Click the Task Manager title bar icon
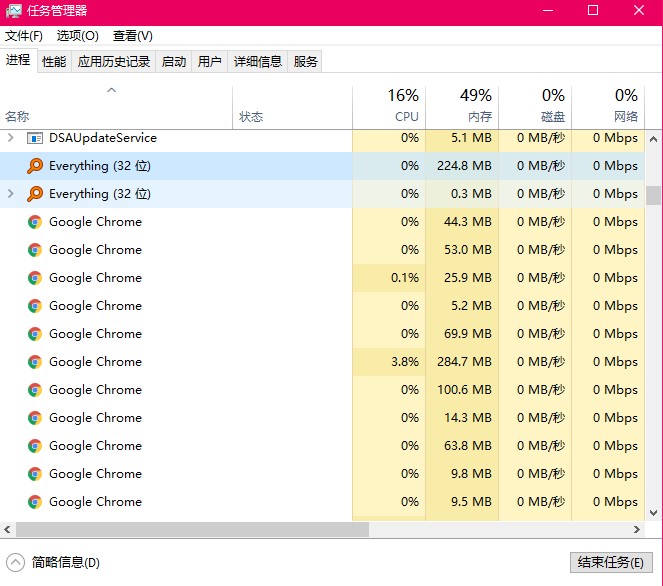663x586 pixels. click(13, 11)
